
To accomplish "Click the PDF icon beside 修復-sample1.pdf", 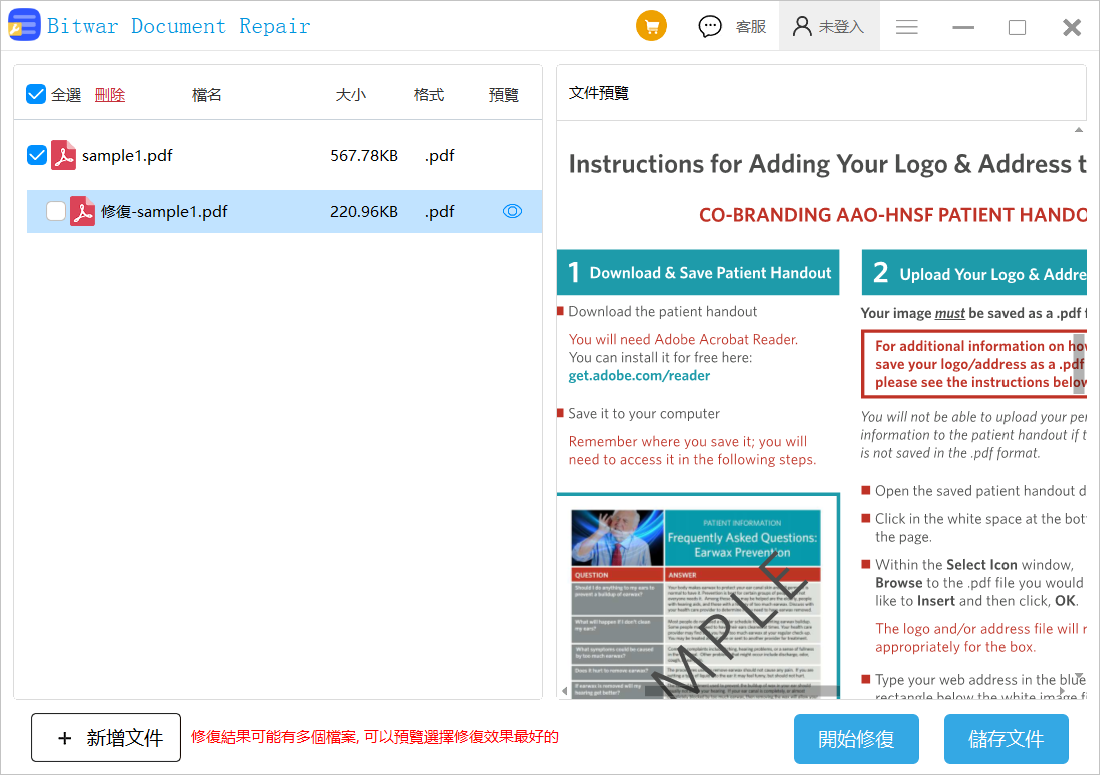I will click(x=82, y=211).
